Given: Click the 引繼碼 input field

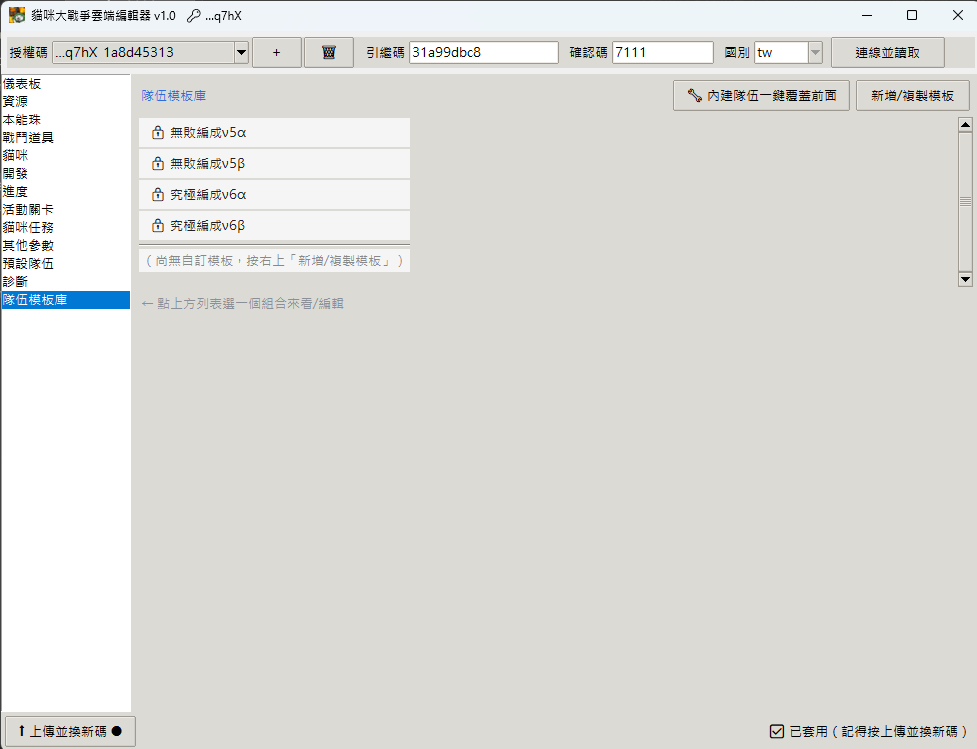Looking at the screenshot, I should click(x=484, y=52).
